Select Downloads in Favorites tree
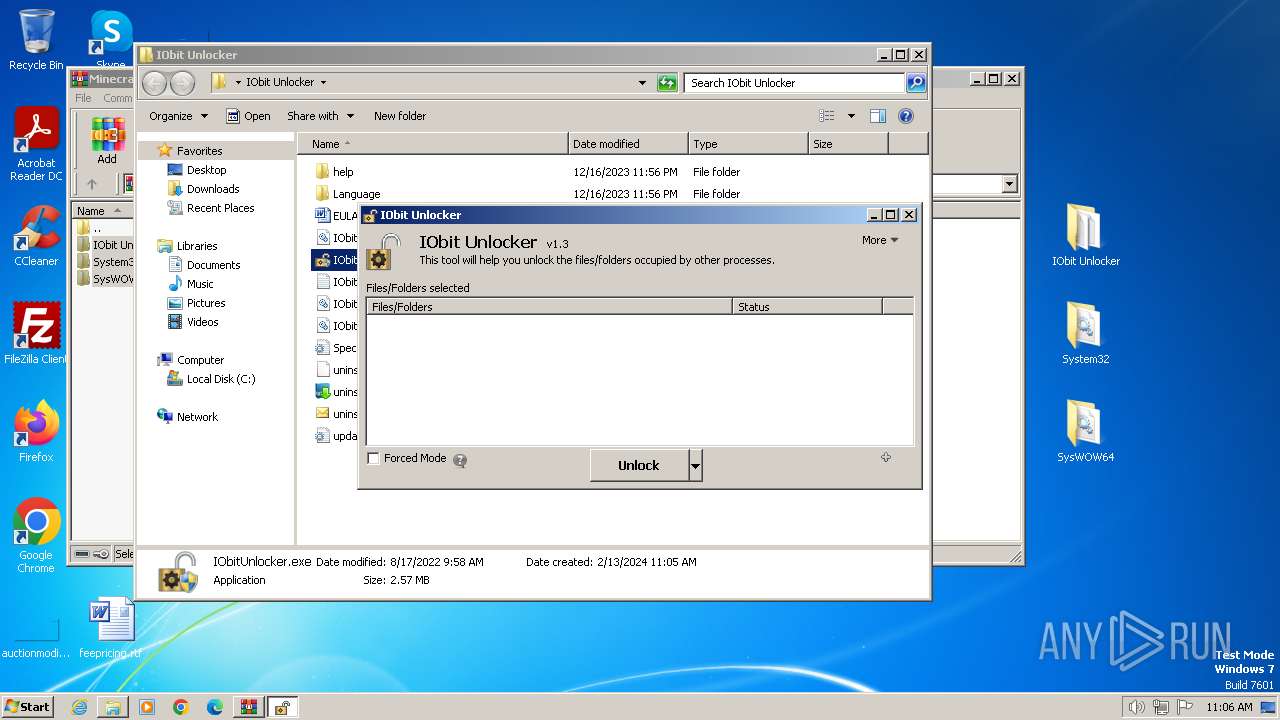Screen dimensions: 1280x720 (213, 189)
